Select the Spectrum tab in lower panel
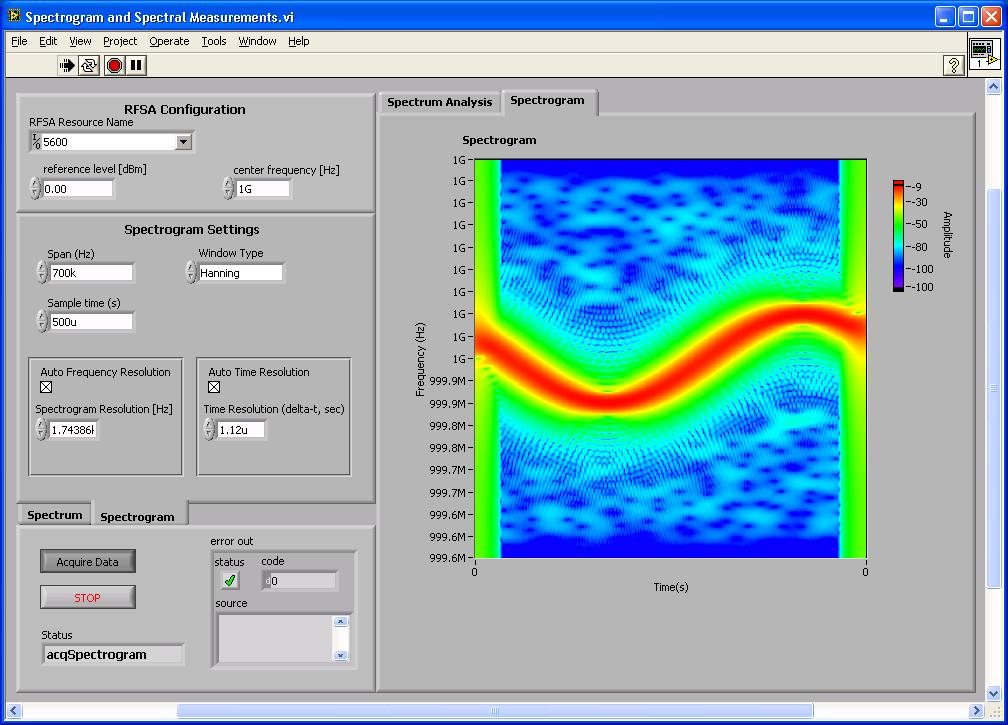This screenshot has width=1008, height=725. click(x=55, y=515)
